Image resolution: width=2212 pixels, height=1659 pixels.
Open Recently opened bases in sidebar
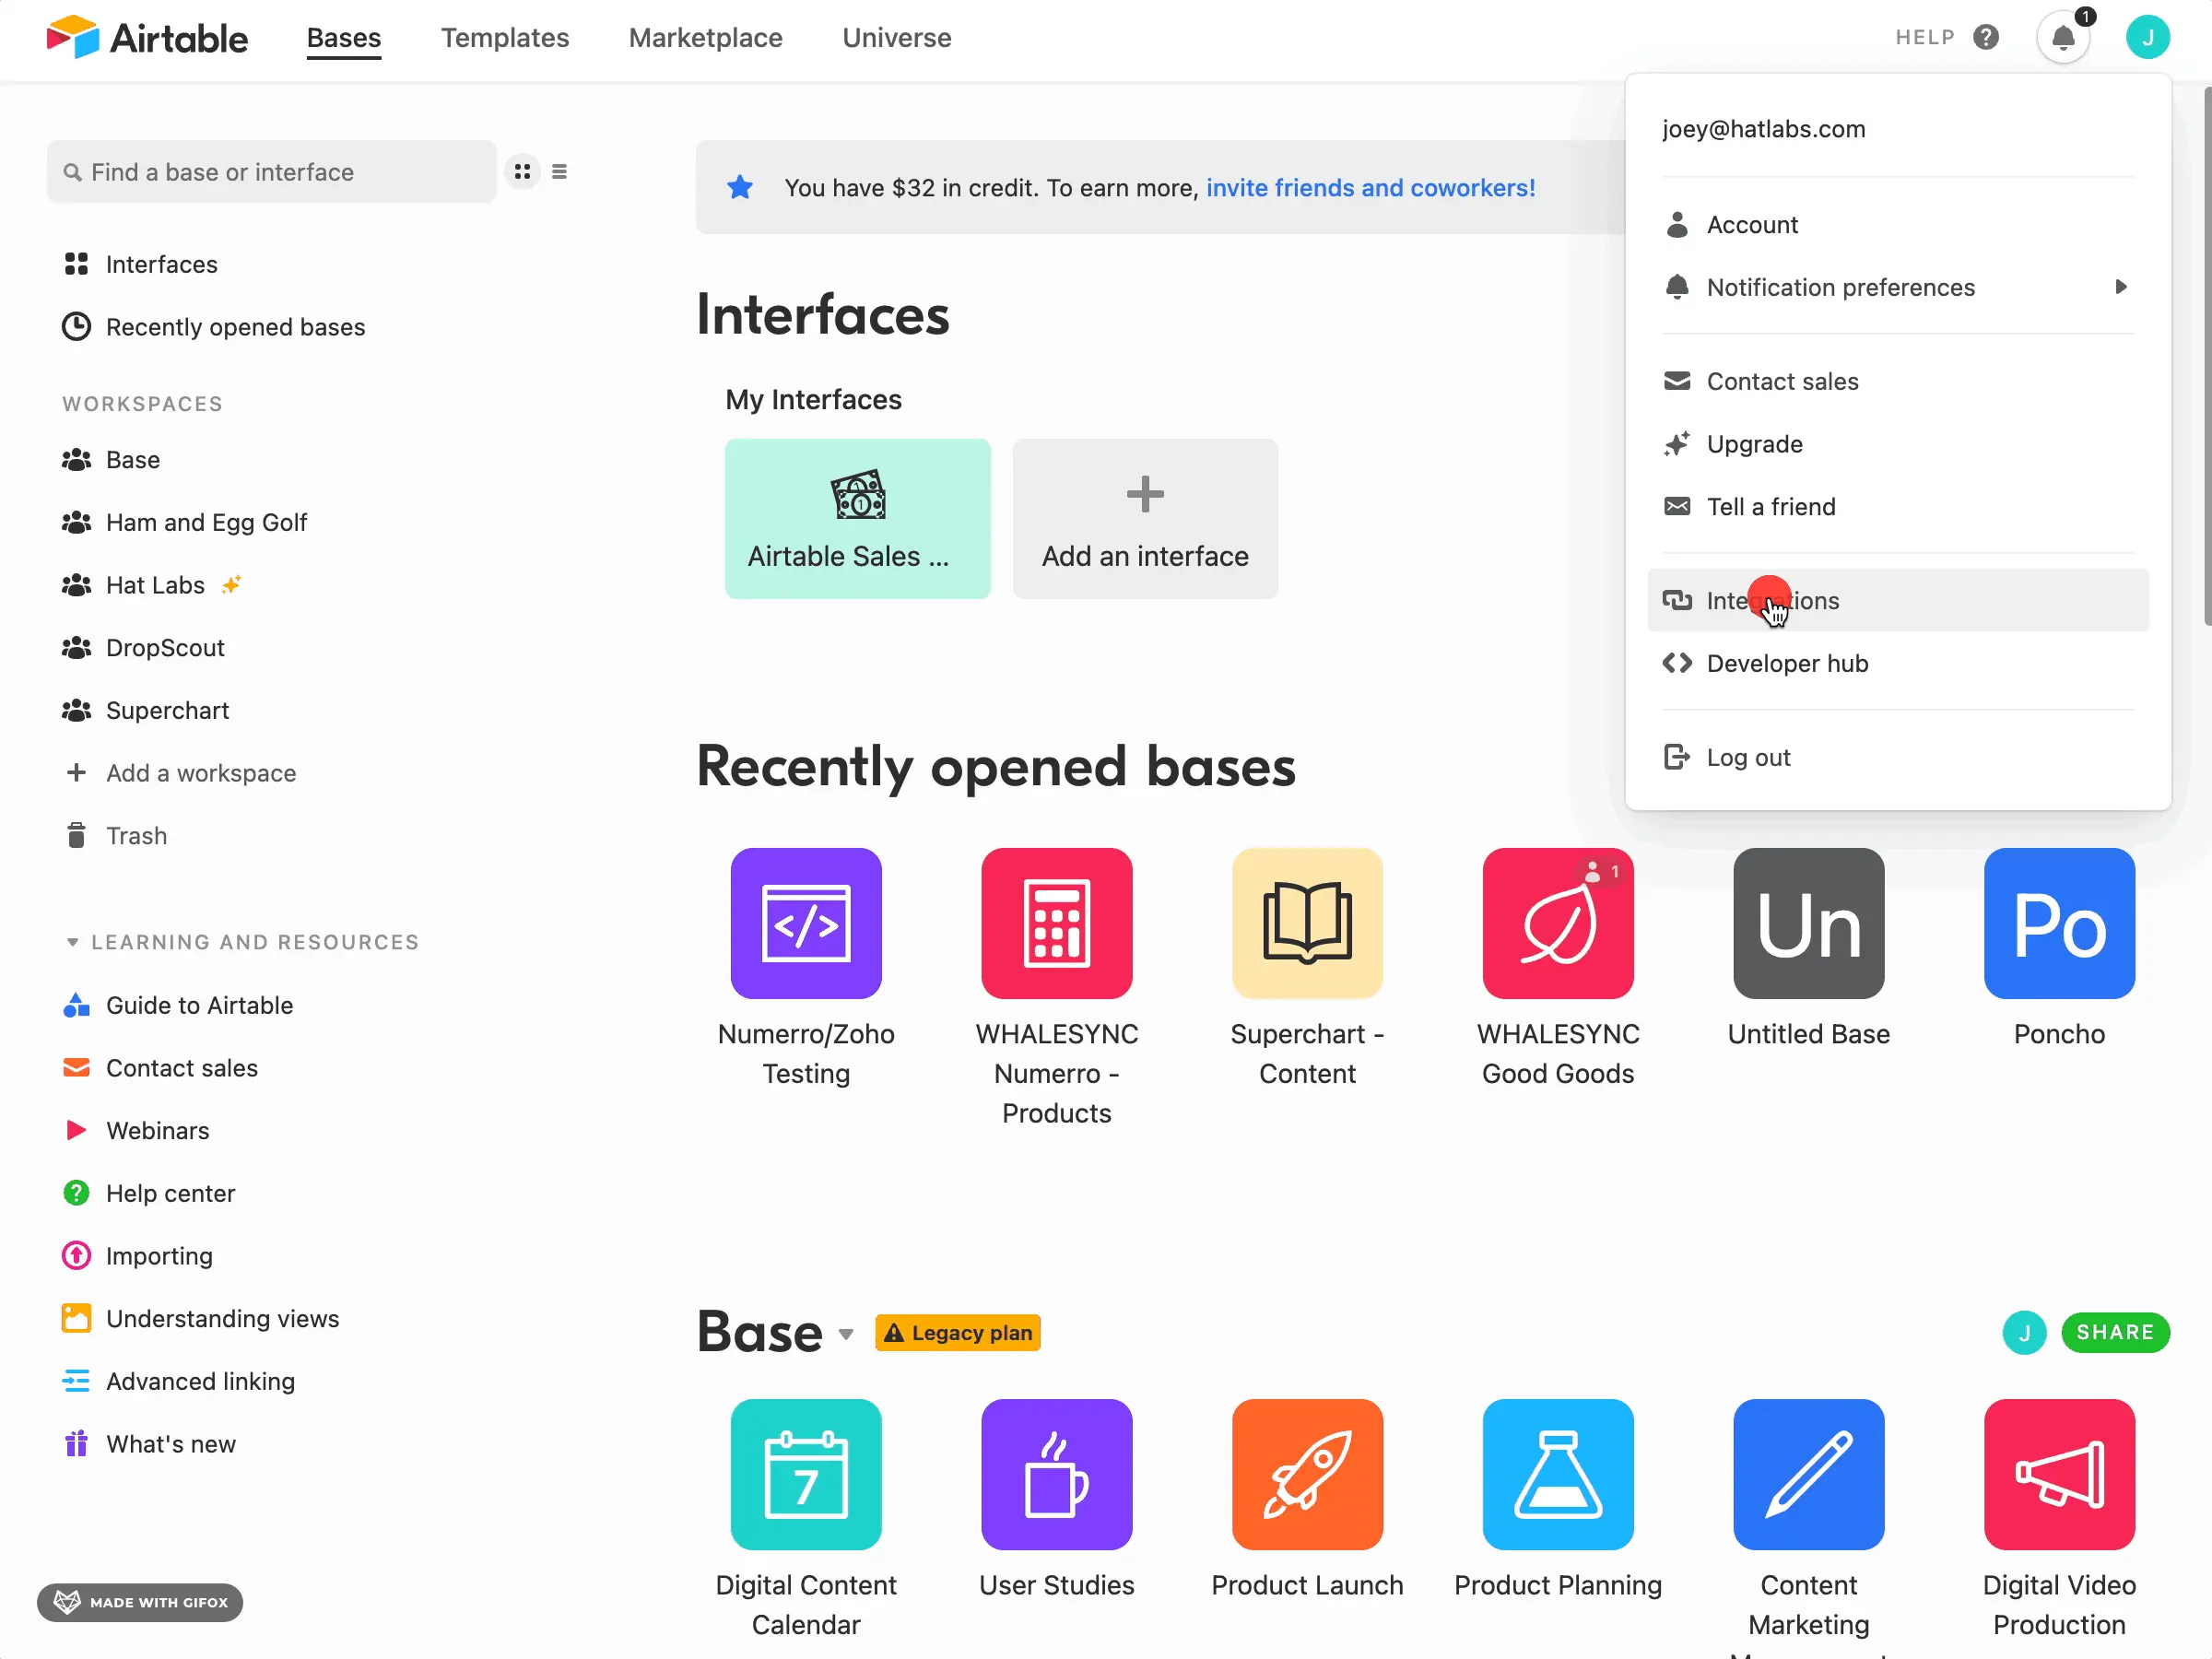click(x=214, y=327)
